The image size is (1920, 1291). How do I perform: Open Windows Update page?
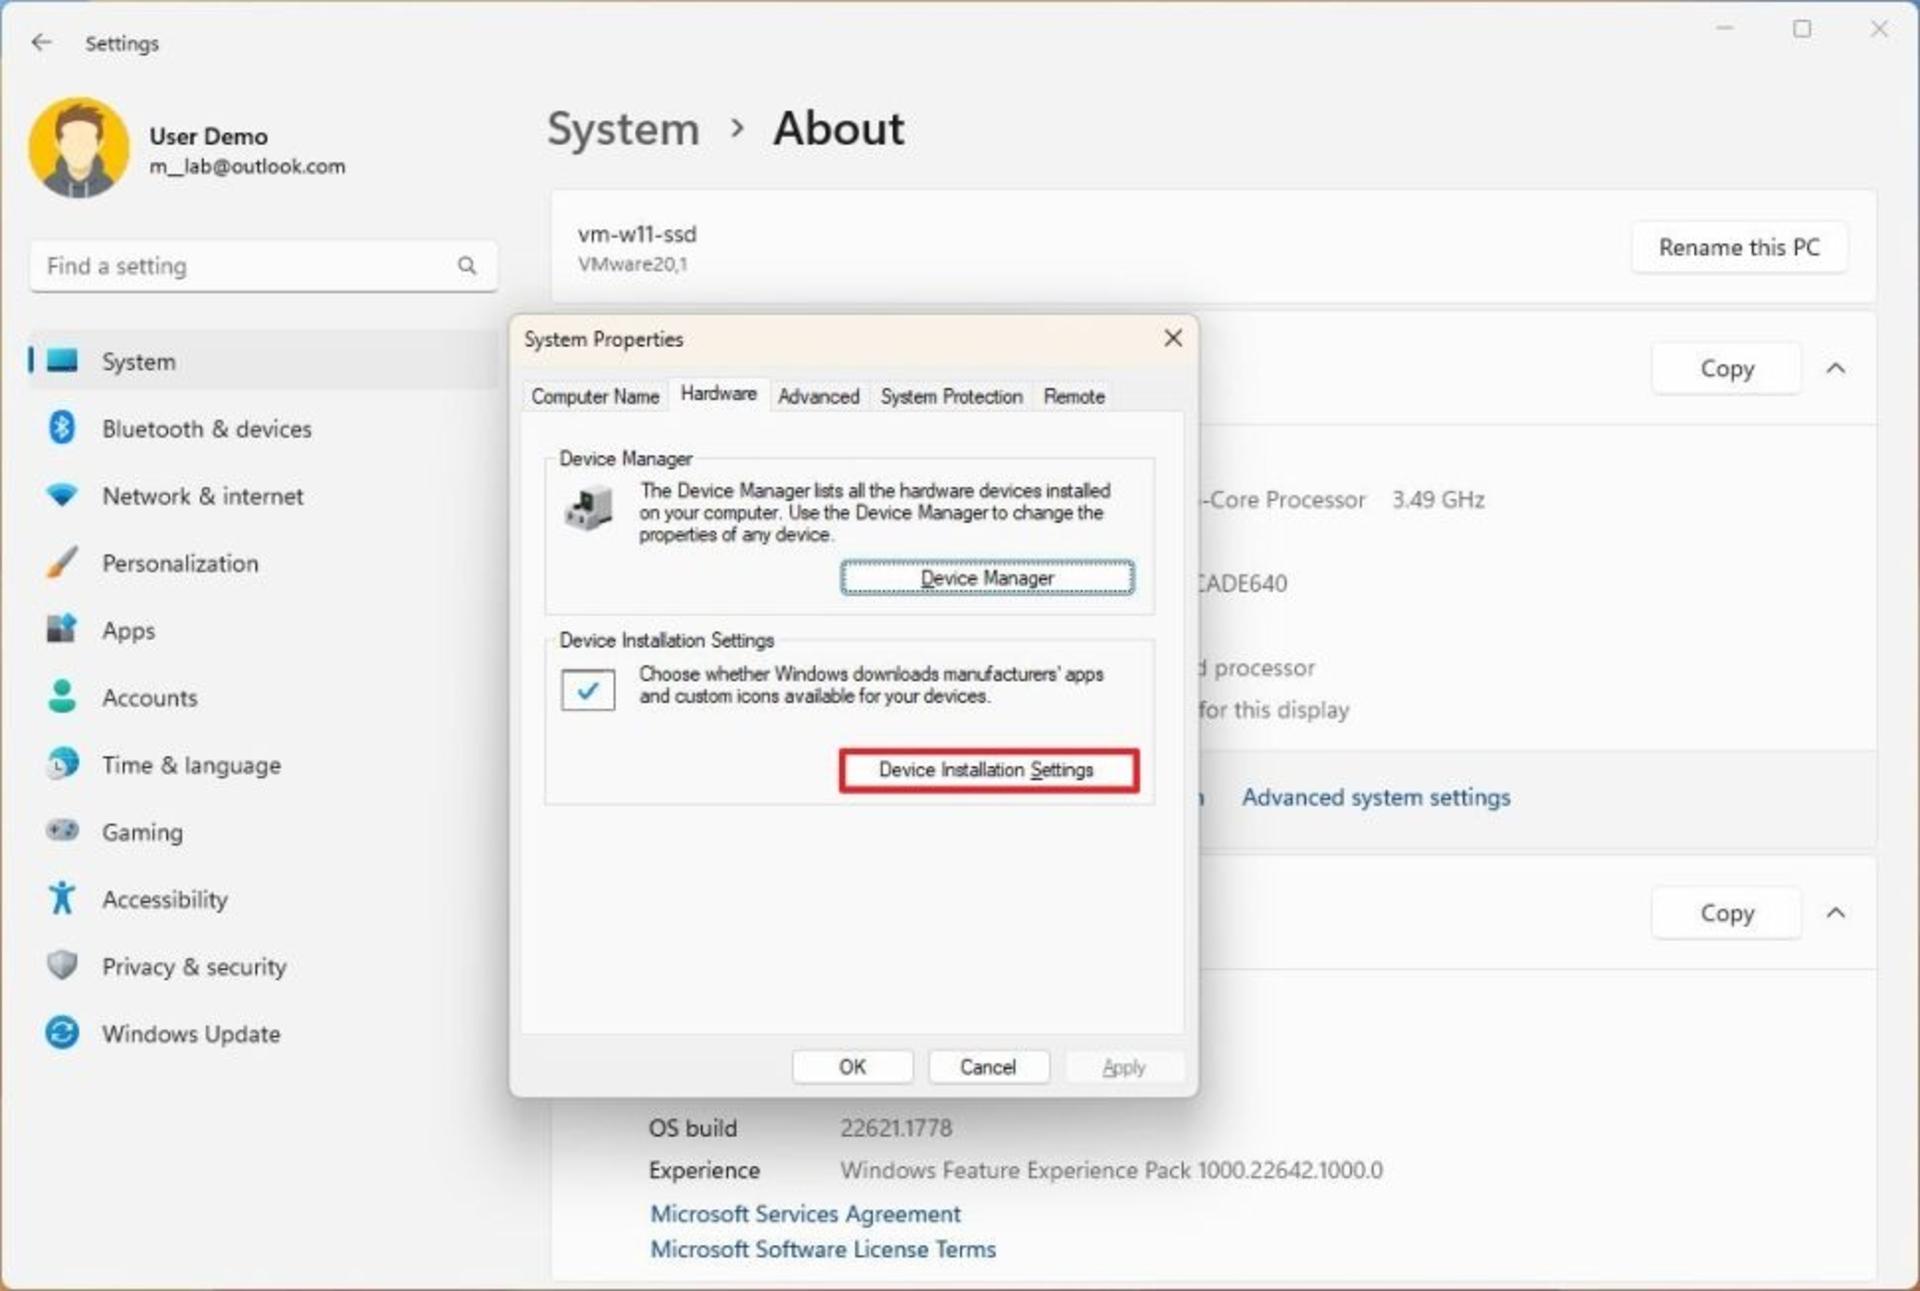click(264, 1032)
